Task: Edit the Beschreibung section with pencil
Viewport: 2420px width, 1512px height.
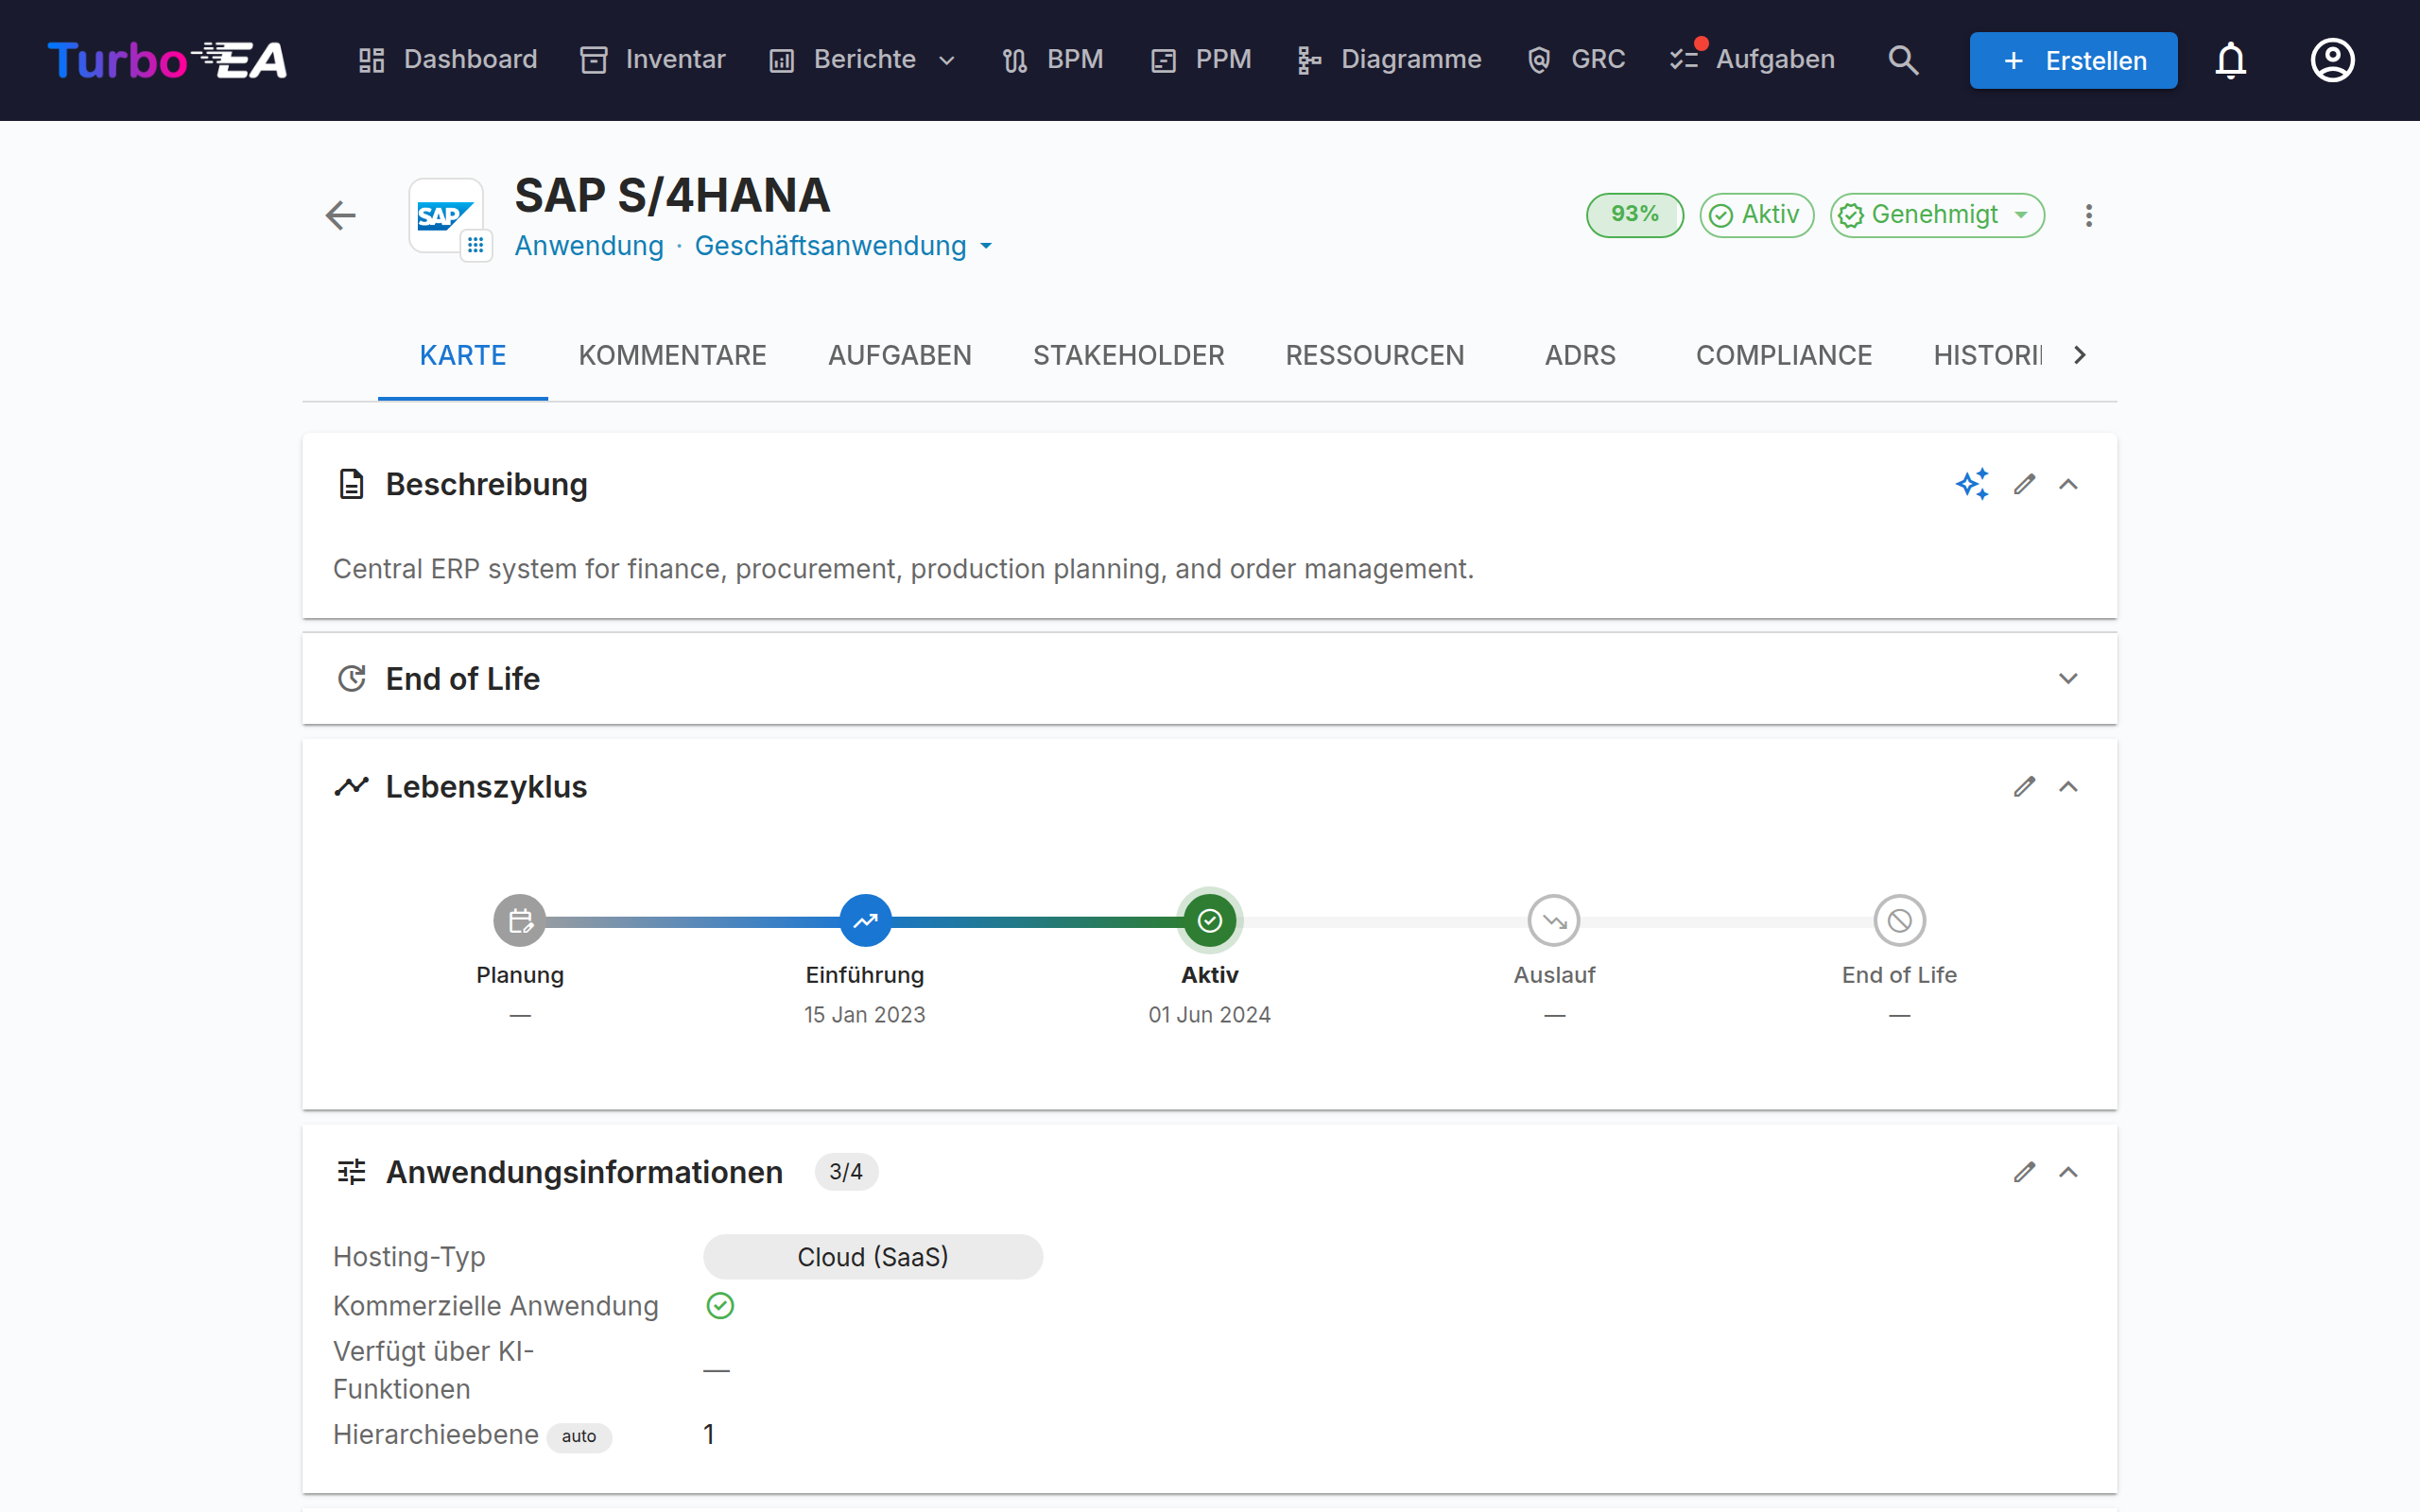Action: [2024, 484]
